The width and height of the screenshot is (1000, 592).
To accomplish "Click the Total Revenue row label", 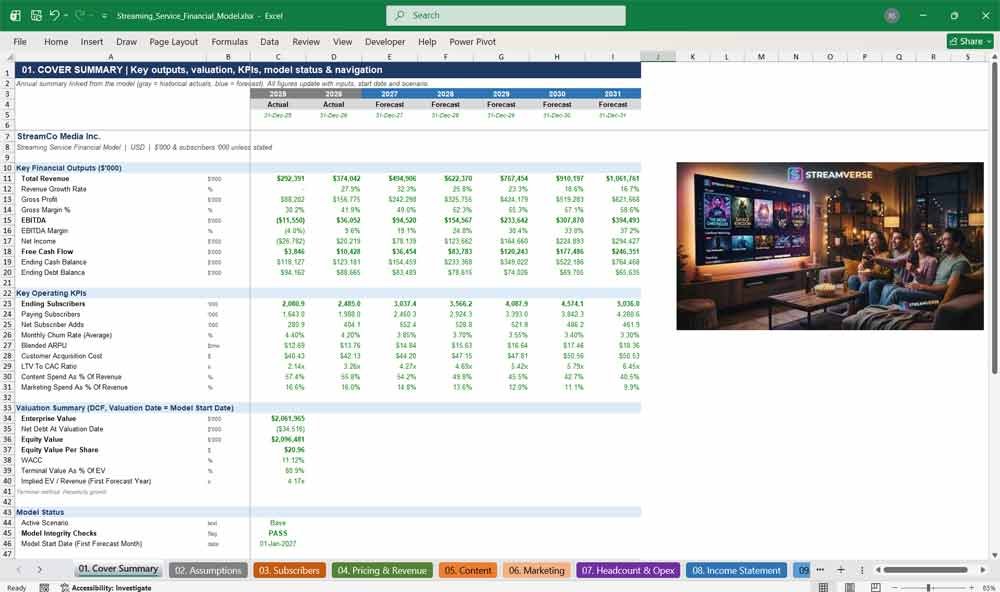I will [x=45, y=179].
